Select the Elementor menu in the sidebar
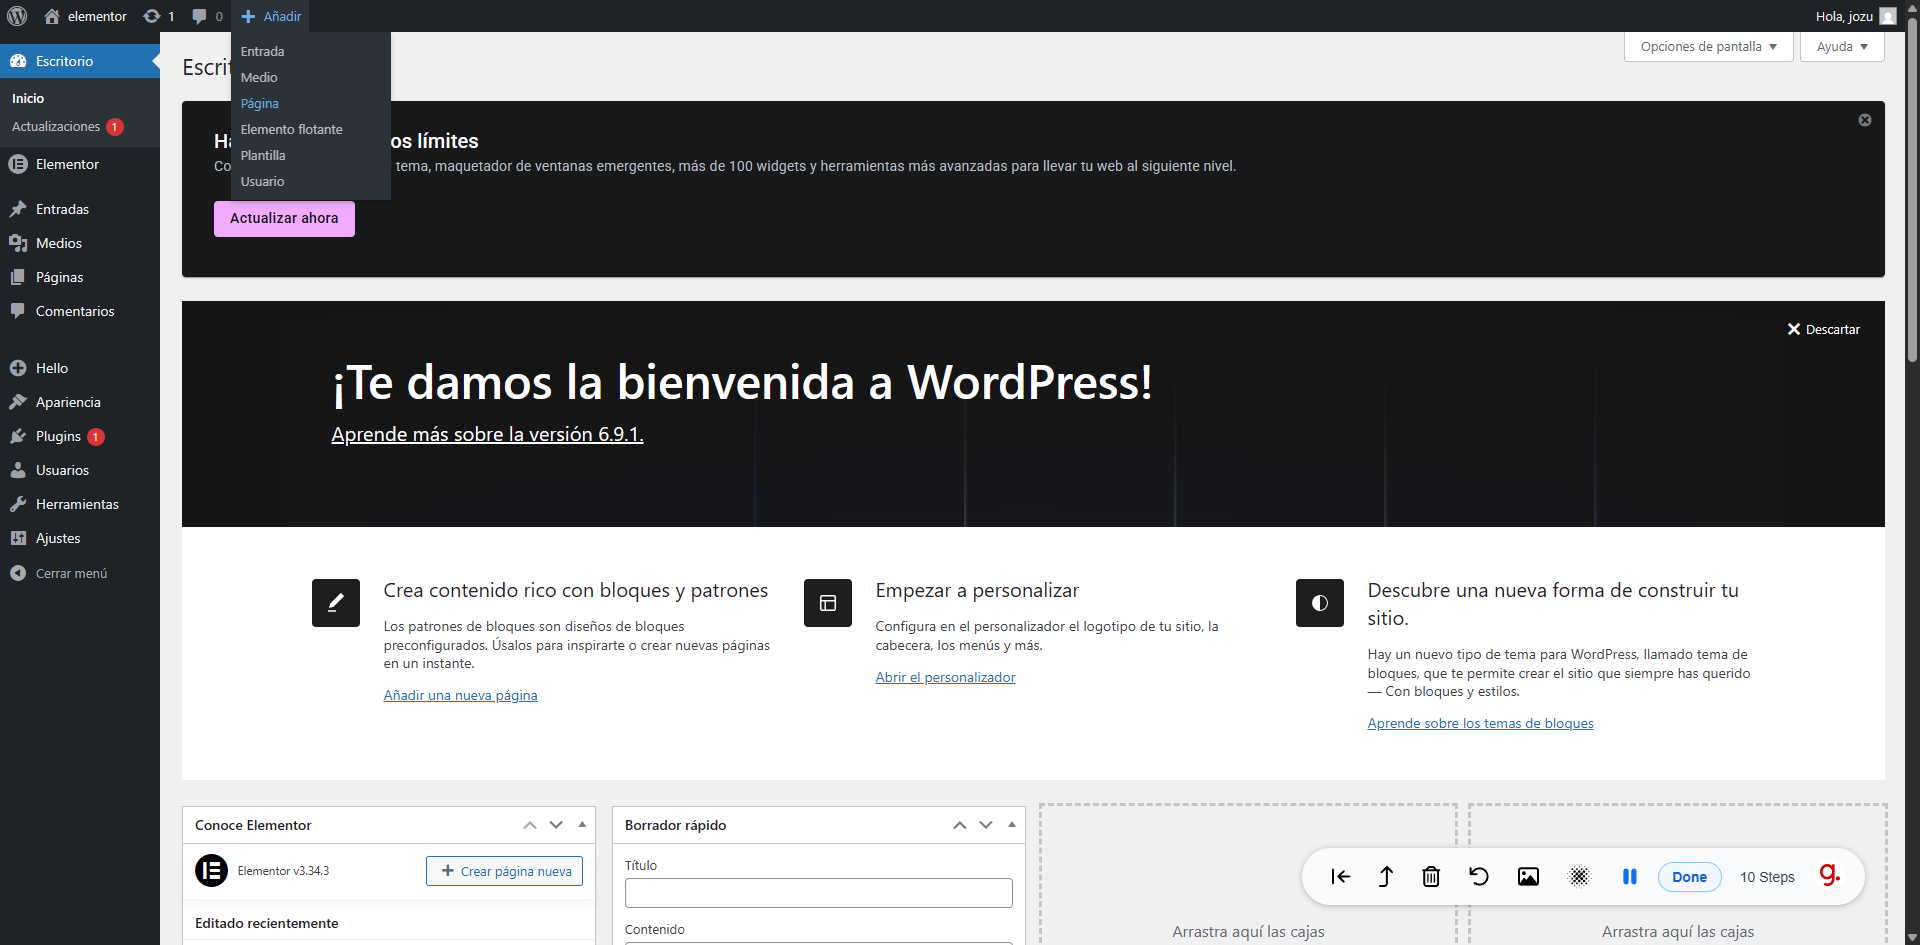 66,164
